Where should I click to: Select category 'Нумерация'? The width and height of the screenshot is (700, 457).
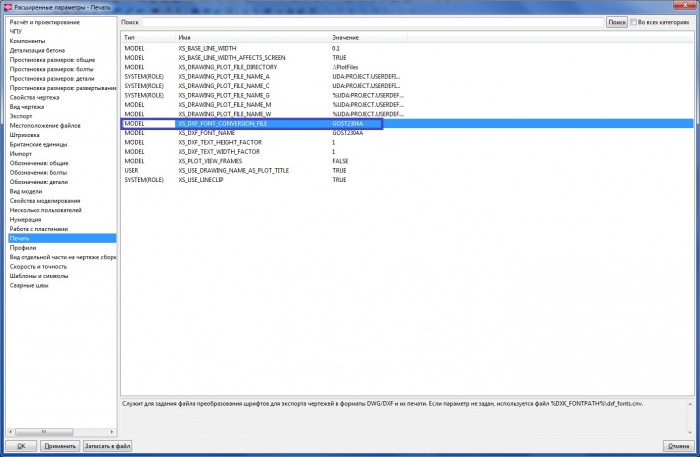pos(25,219)
